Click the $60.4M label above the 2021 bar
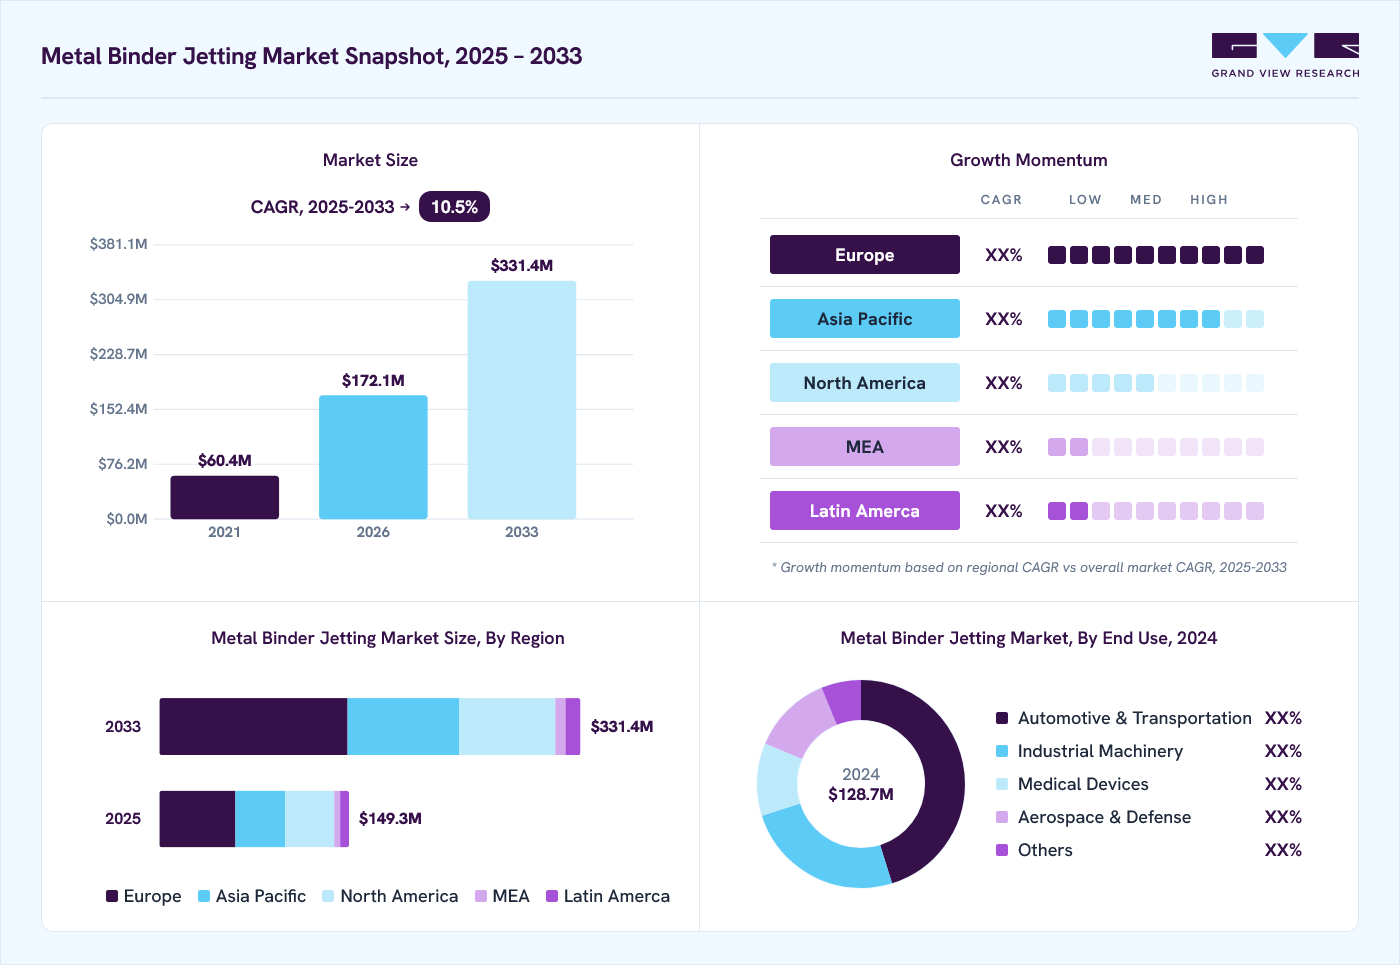This screenshot has width=1400, height=965. [224, 461]
